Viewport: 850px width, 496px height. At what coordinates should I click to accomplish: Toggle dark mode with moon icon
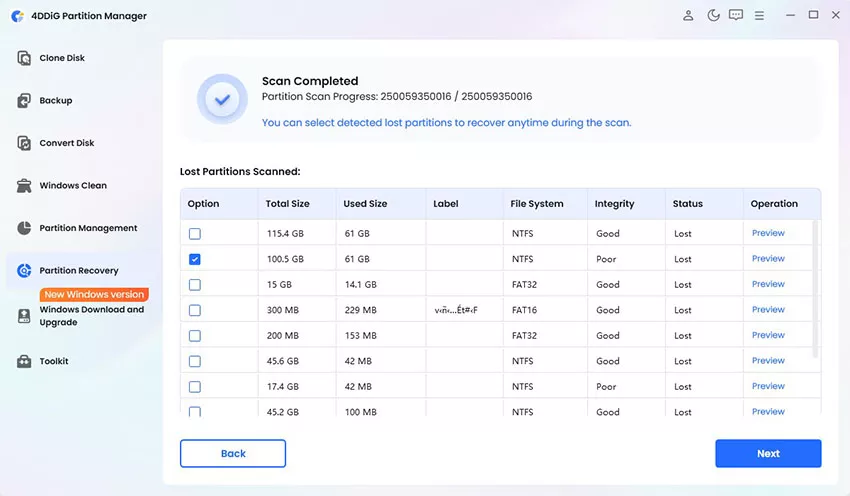point(713,16)
